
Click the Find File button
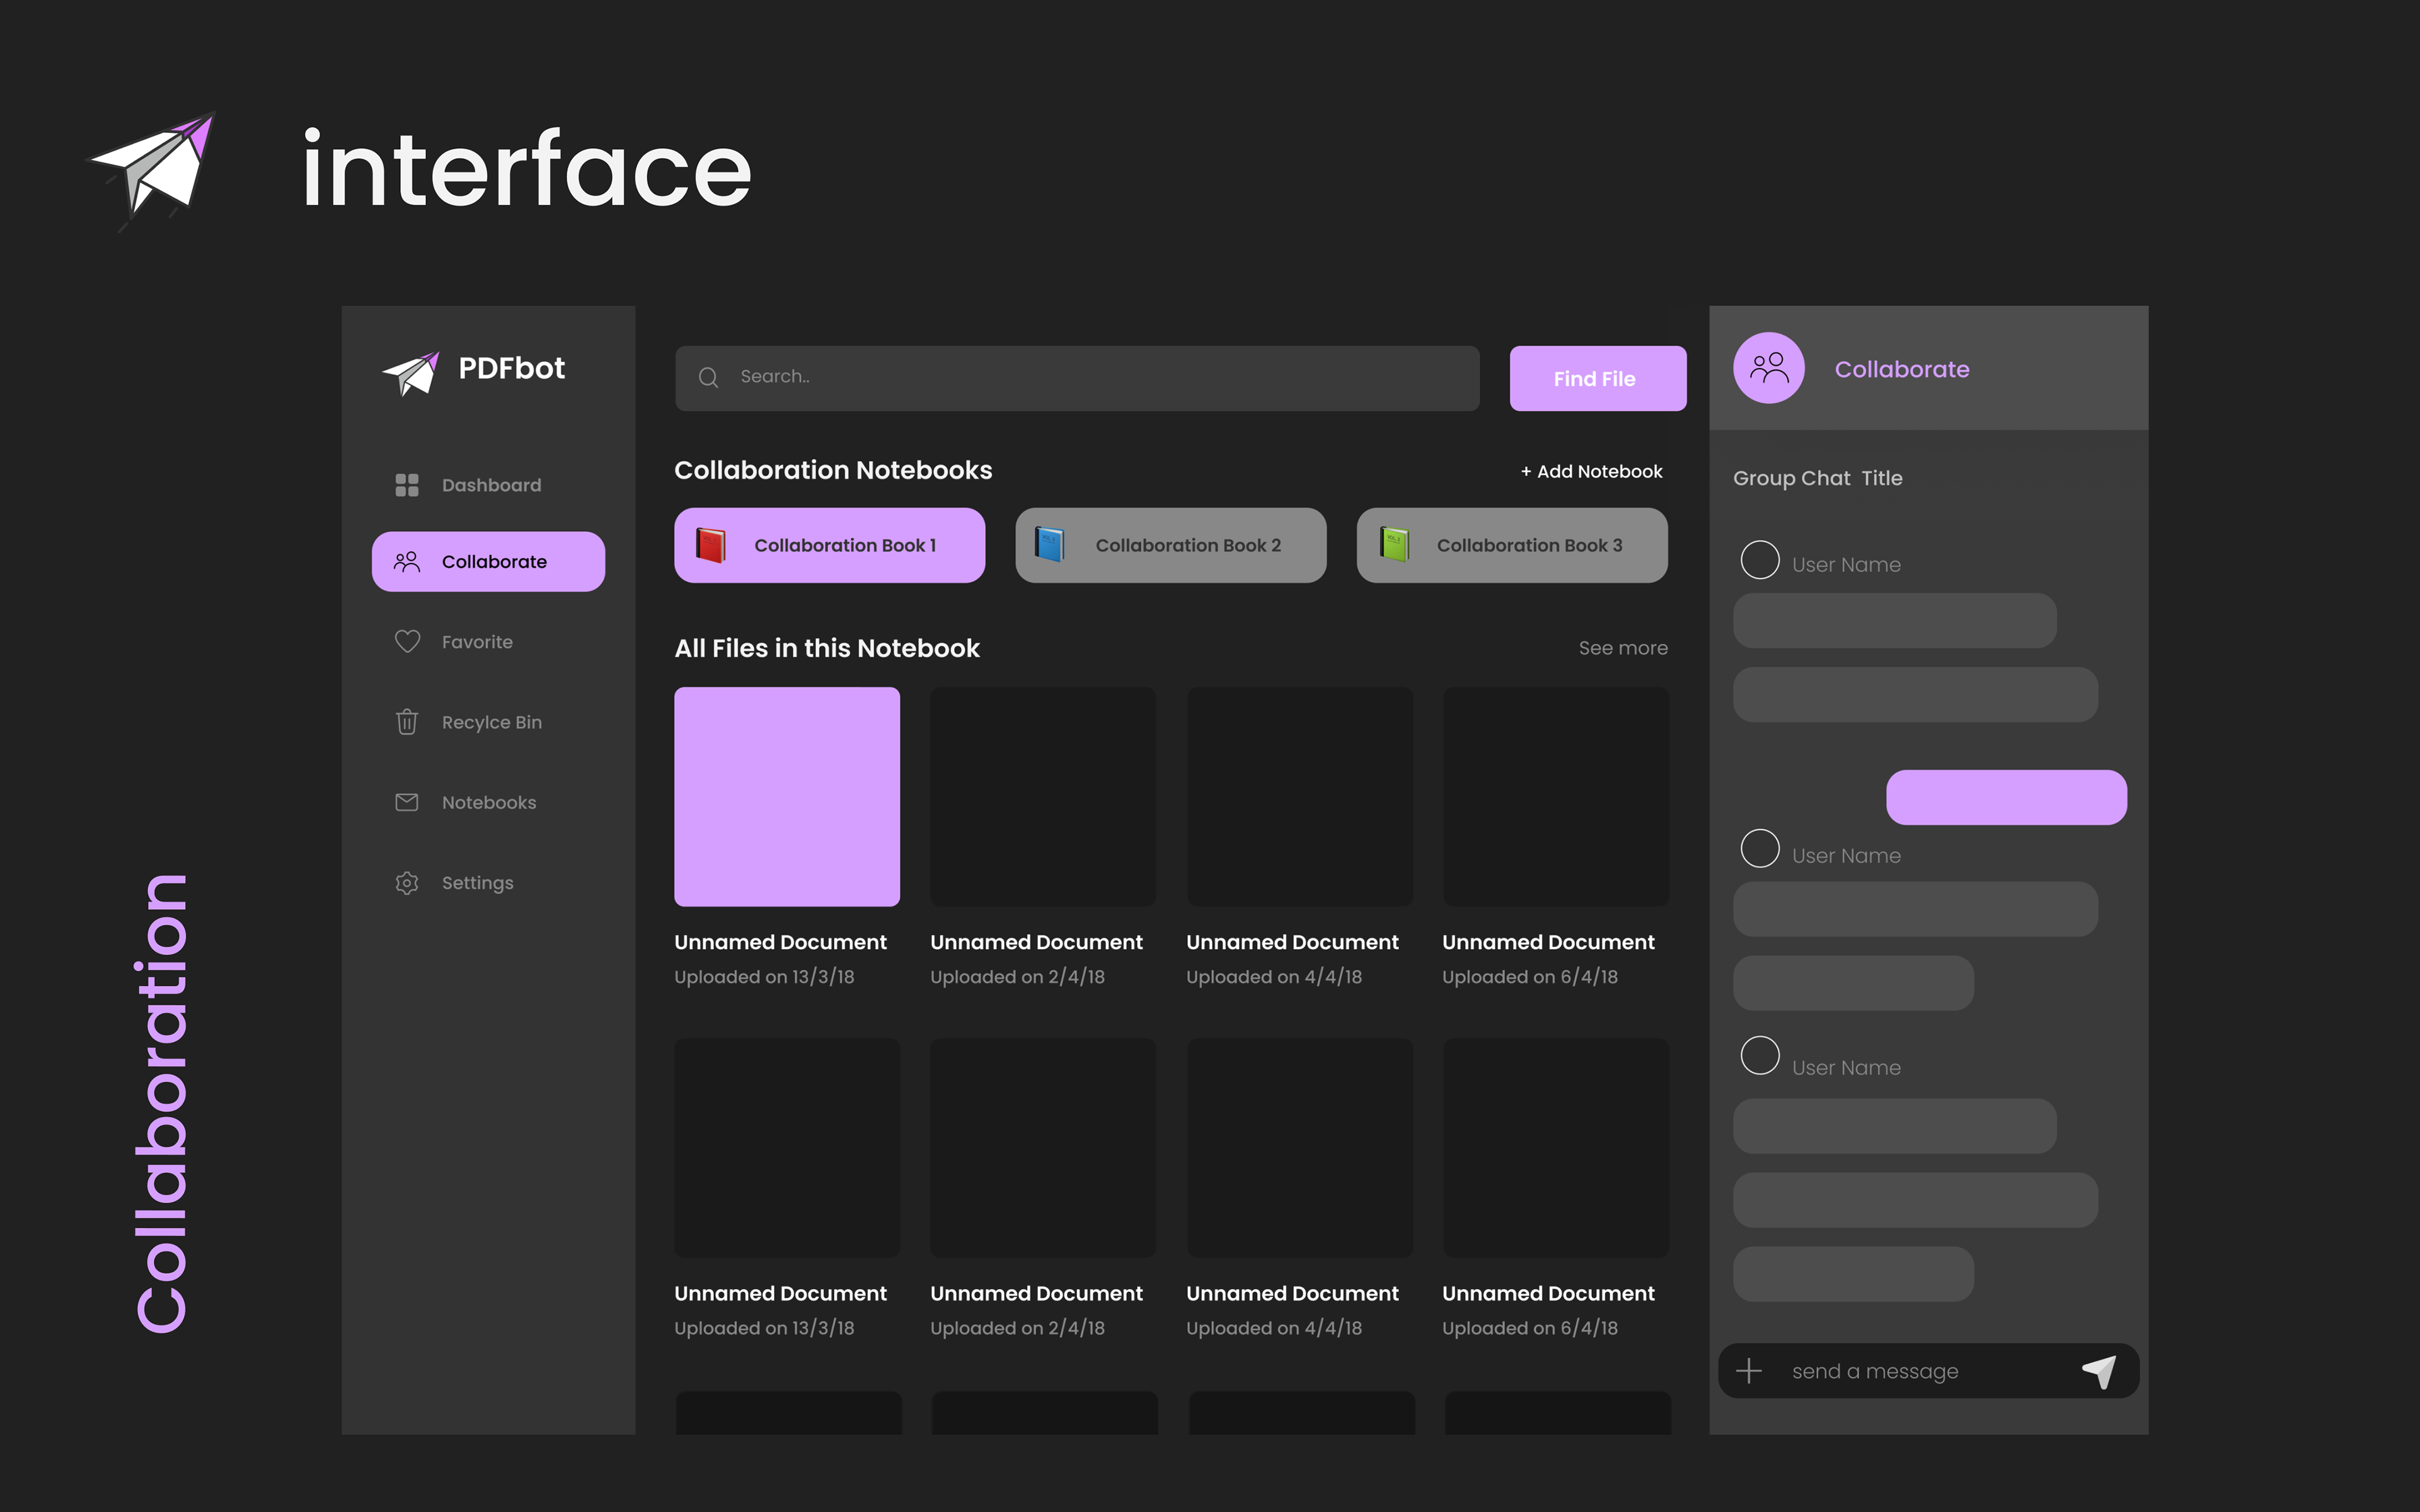pyautogui.click(x=1597, y=378)
